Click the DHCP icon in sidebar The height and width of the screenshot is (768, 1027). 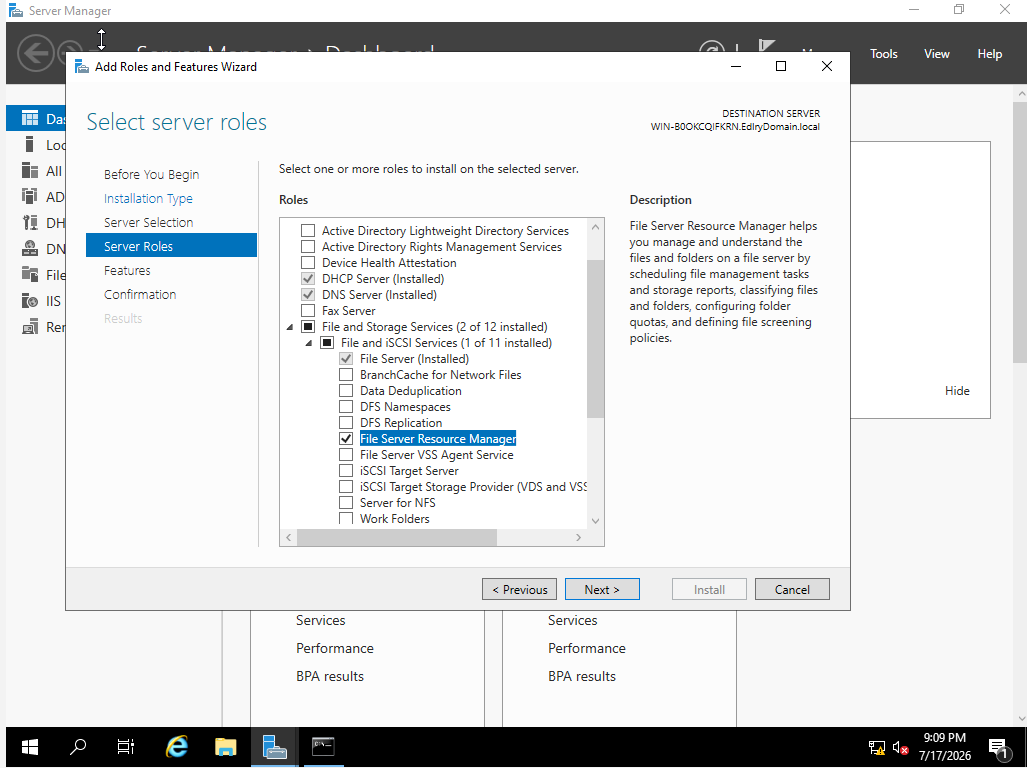29,223
